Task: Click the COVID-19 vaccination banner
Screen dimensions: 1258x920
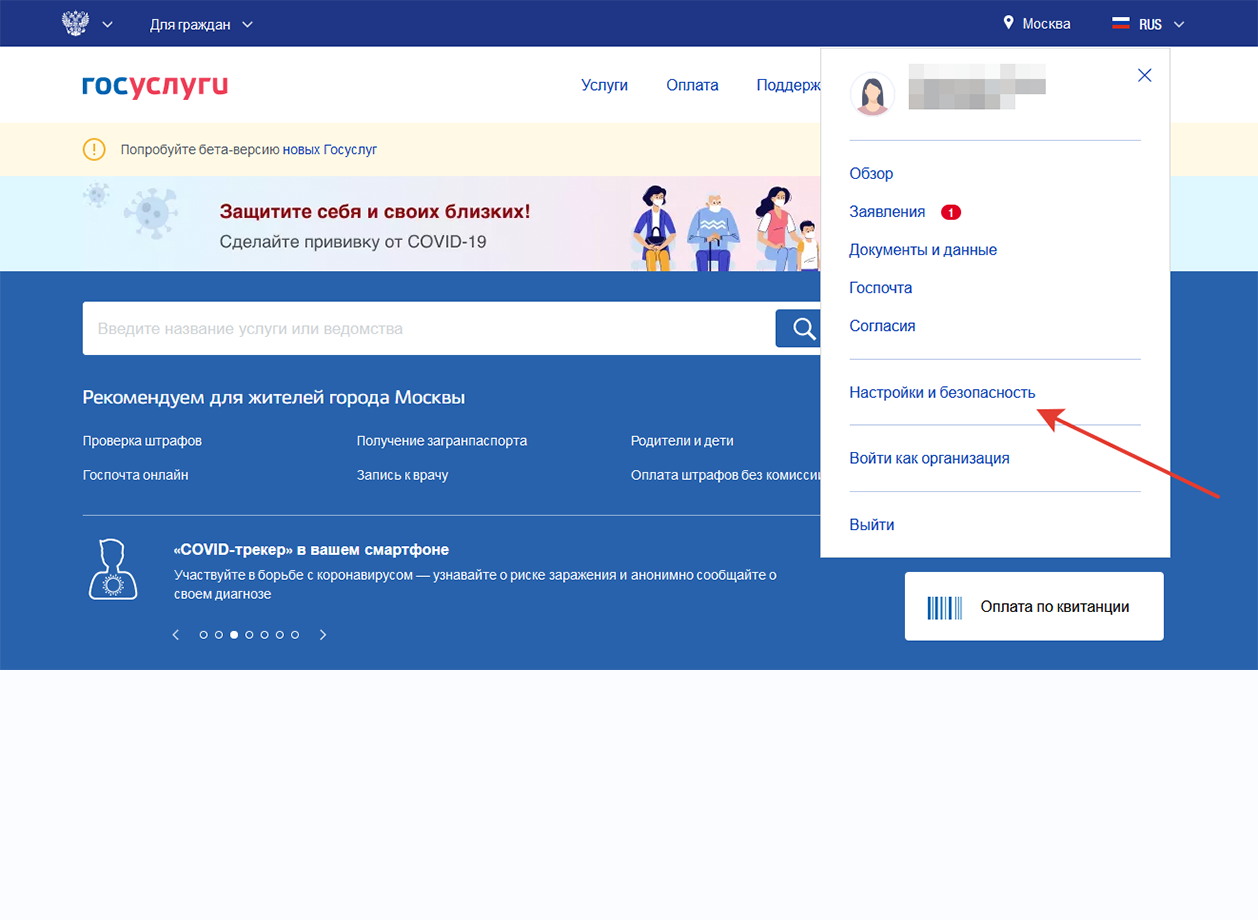Action: (x=410, y=224)
